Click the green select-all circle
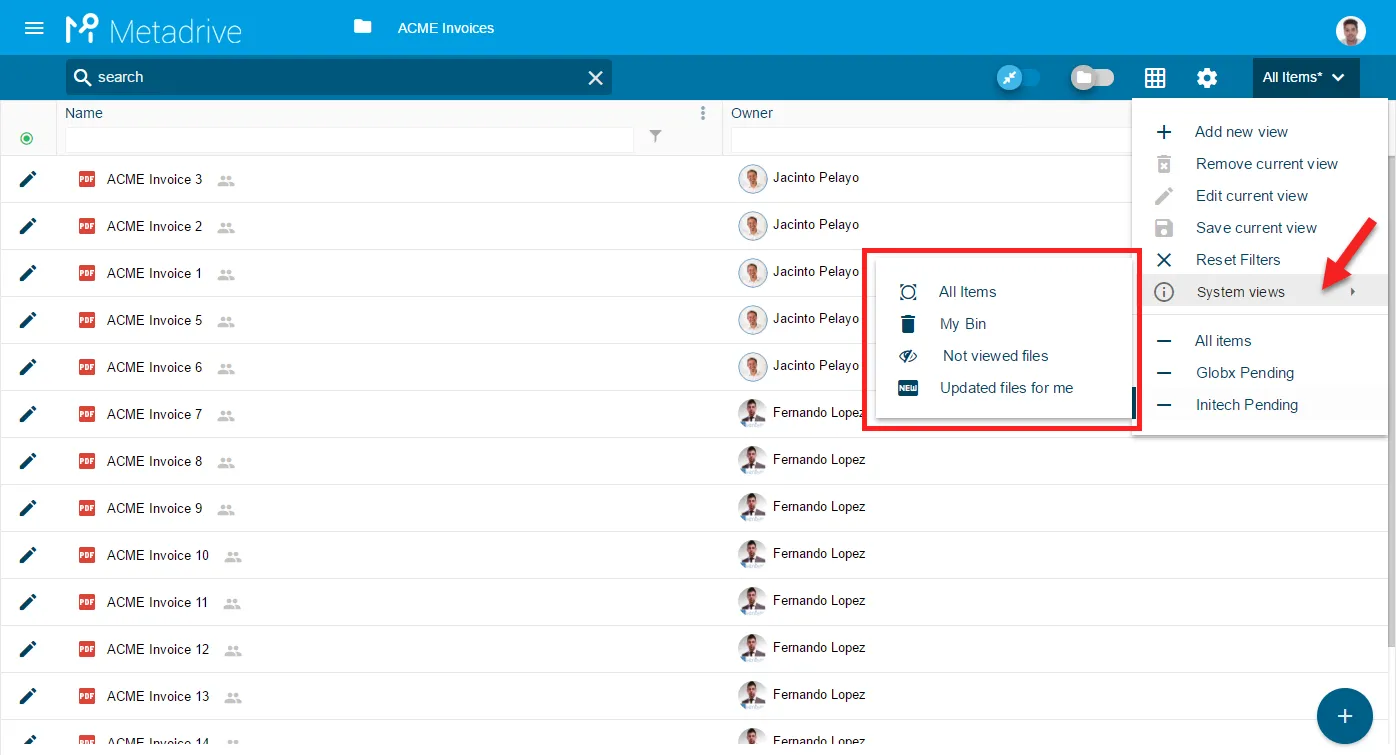The width and height of the screenshot is (1396, 755). point(27,138)
